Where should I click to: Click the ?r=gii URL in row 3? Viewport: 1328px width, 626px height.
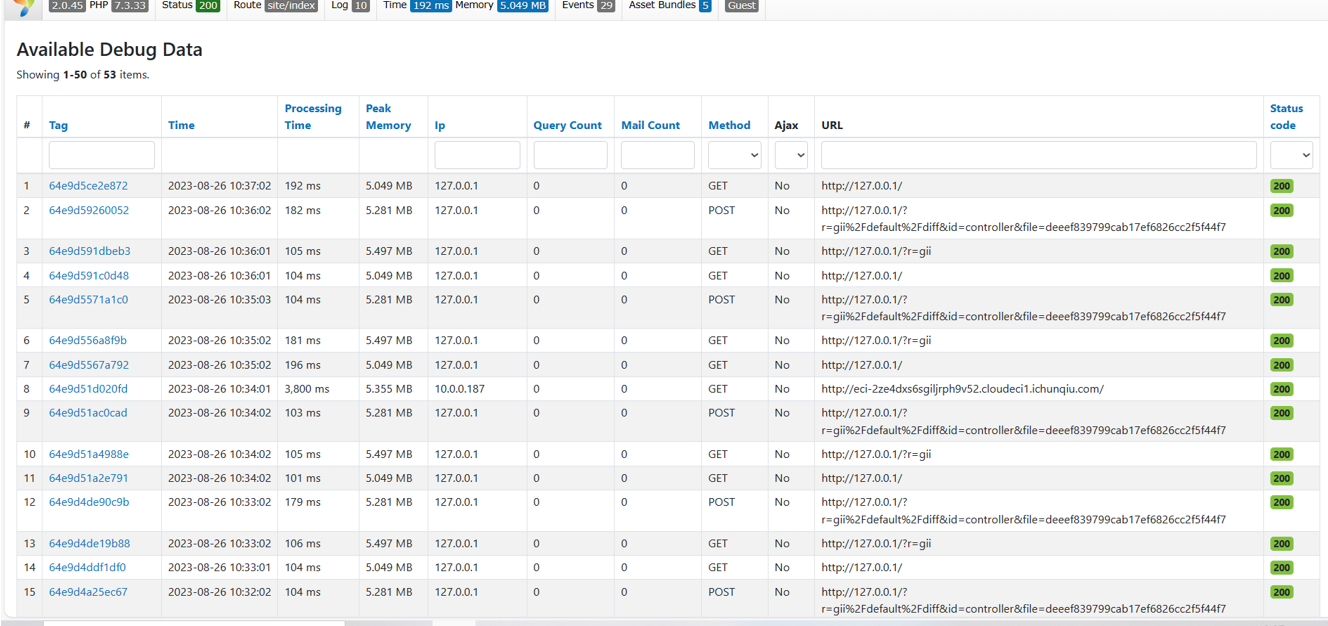[x=876, y=252]
